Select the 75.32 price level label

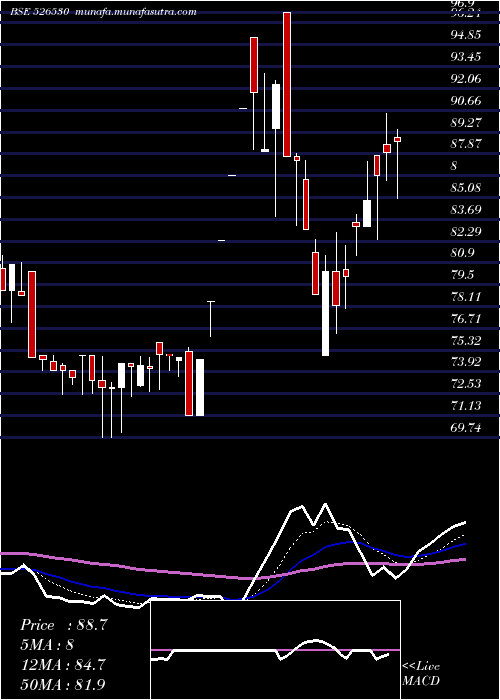(x=466, y=341)
